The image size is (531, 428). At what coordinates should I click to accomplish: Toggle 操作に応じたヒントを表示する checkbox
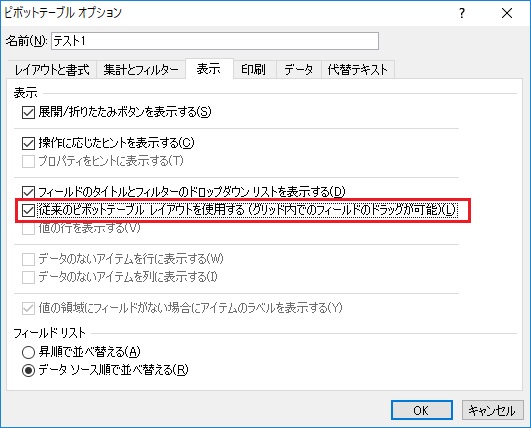[x=28, y=143]
